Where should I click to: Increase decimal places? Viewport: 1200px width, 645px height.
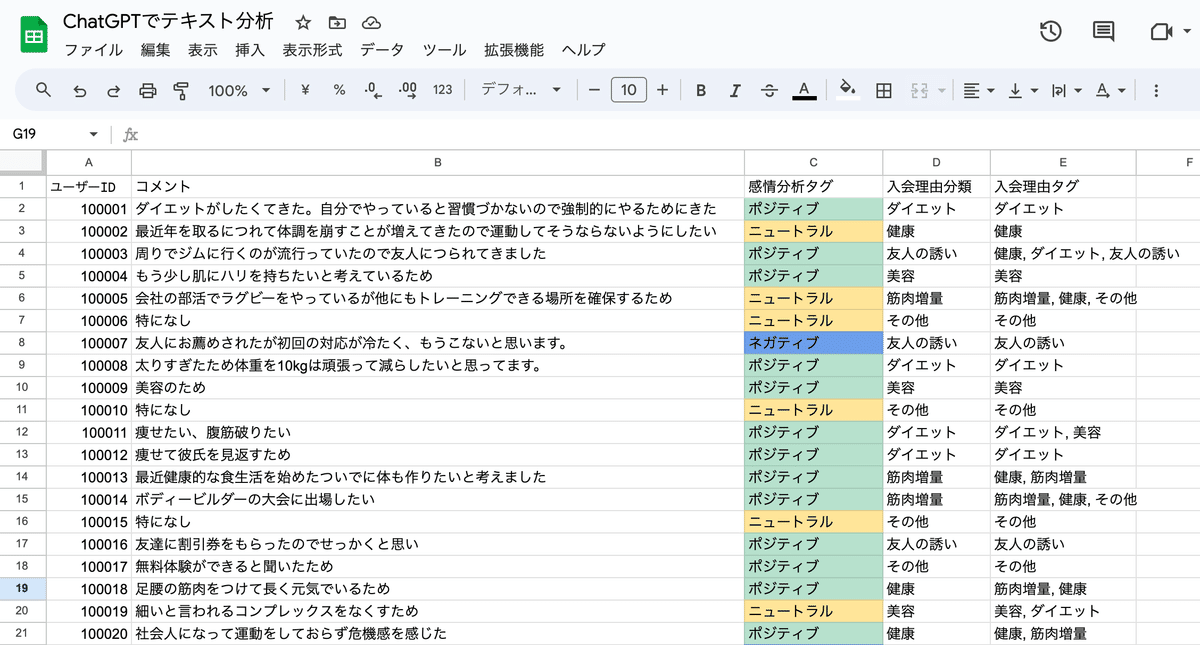[407, 90]
